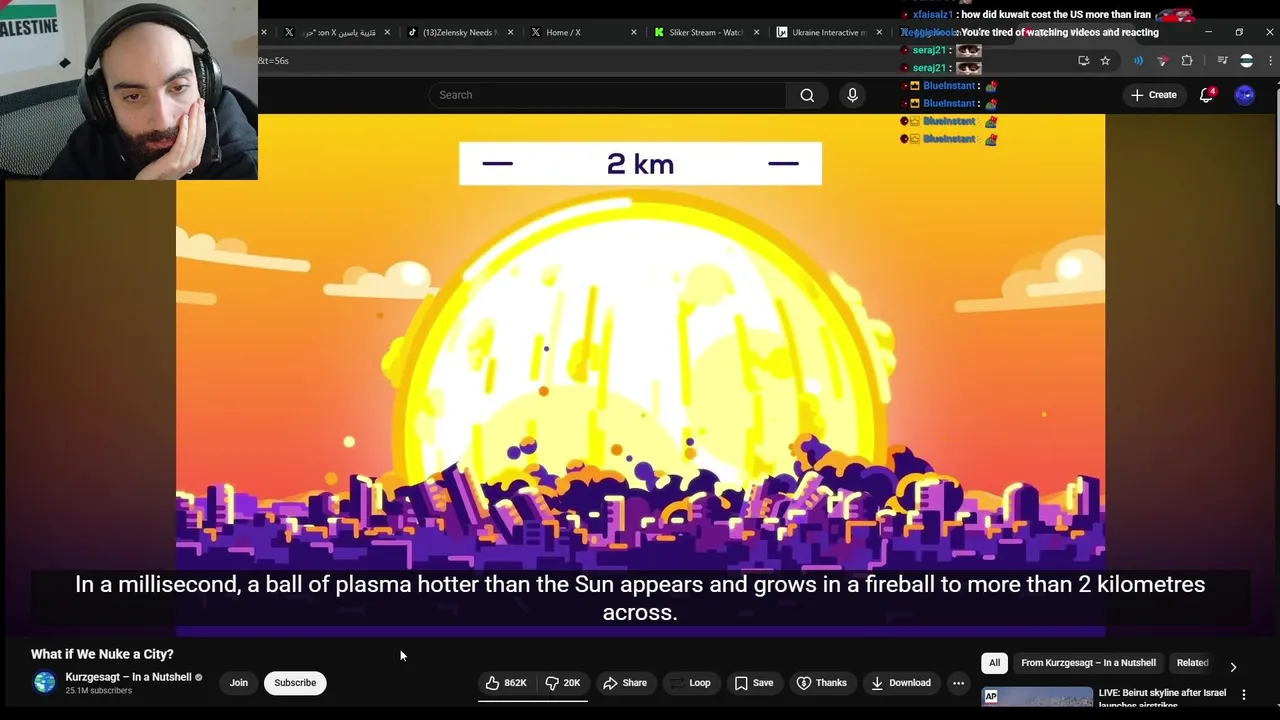Share this video
Viewport: 1280px width, 720px height.
(625, 683)
